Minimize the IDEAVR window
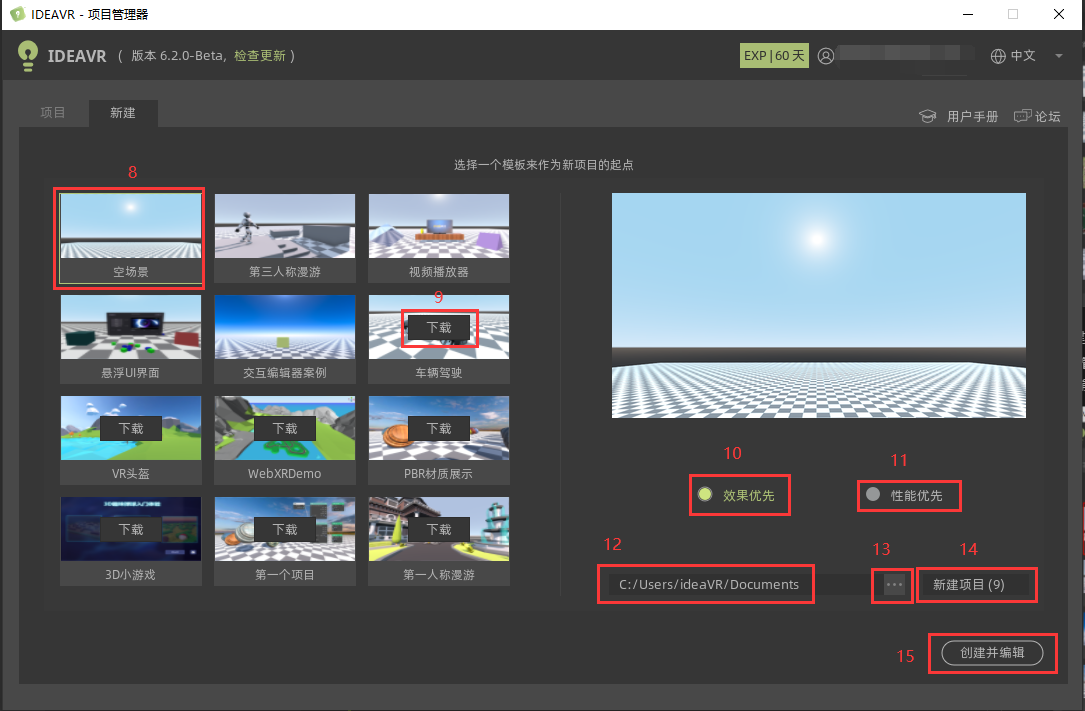 (x=968, y=15)
